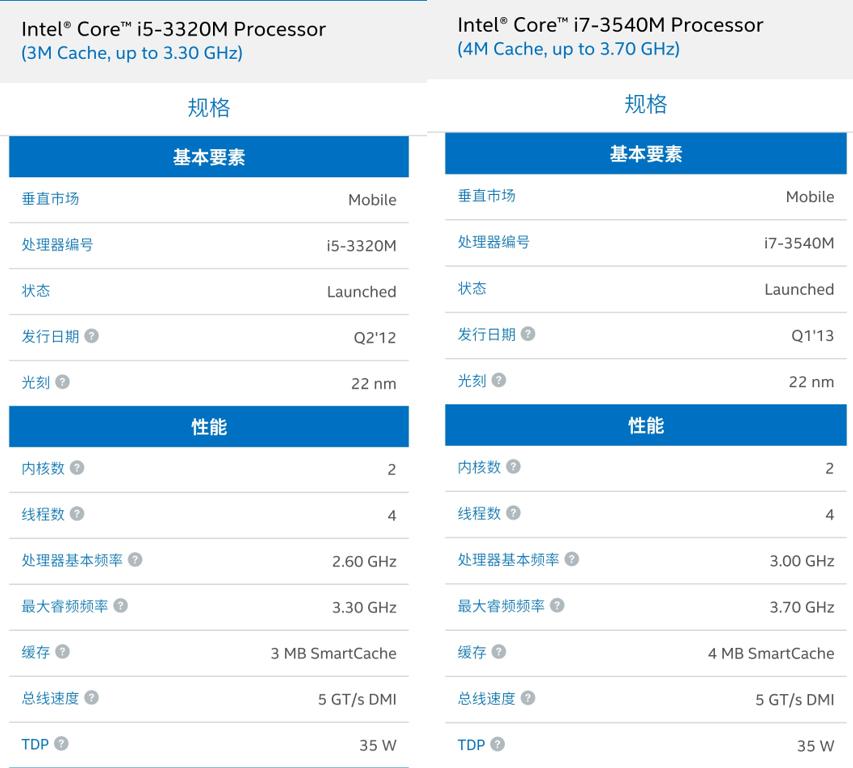This screenshot has width=853, height=768.
Task: Select the 规格 tab above the i7 specs
Action: [646, 103]
